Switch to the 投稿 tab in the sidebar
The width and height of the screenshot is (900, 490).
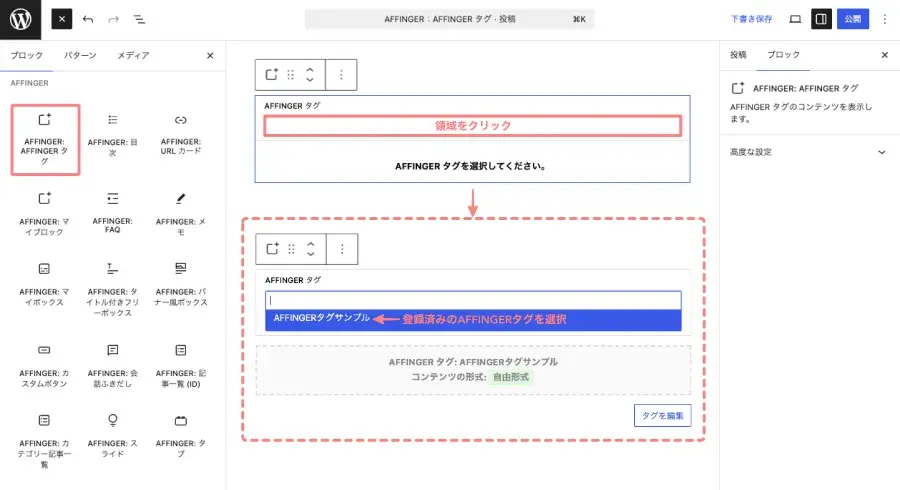click(738, 55)
